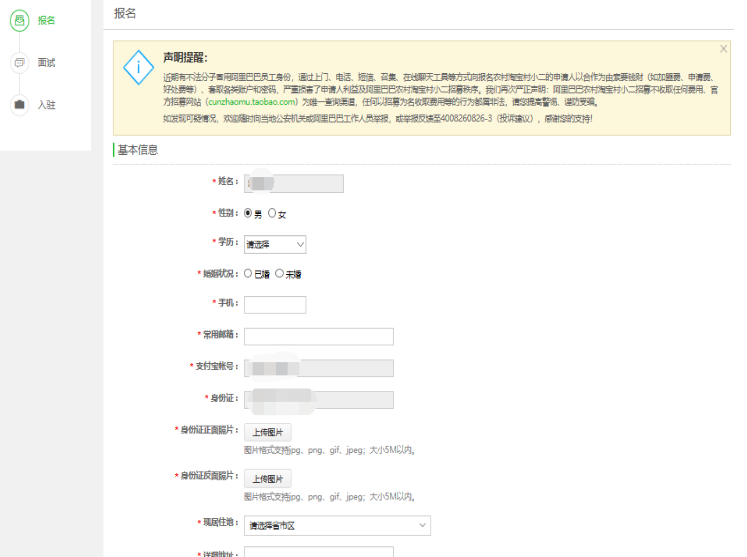The image size is (747, 557).
Task: Click the 面试 step icon in sidebar
Action: click(x=19, y=62)
